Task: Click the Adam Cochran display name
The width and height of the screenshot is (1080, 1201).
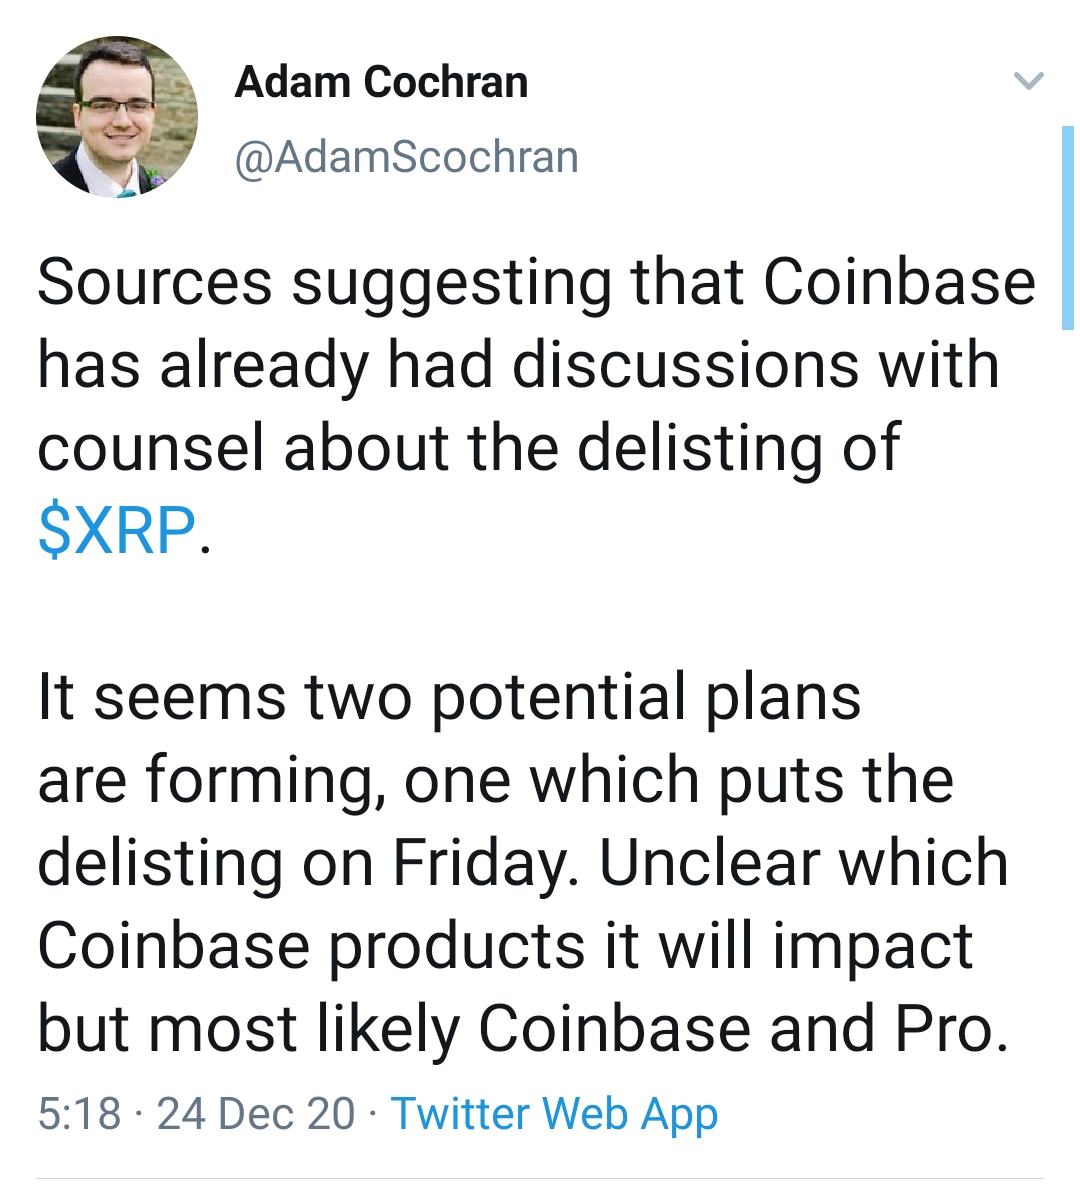Action: click(381, 82)
